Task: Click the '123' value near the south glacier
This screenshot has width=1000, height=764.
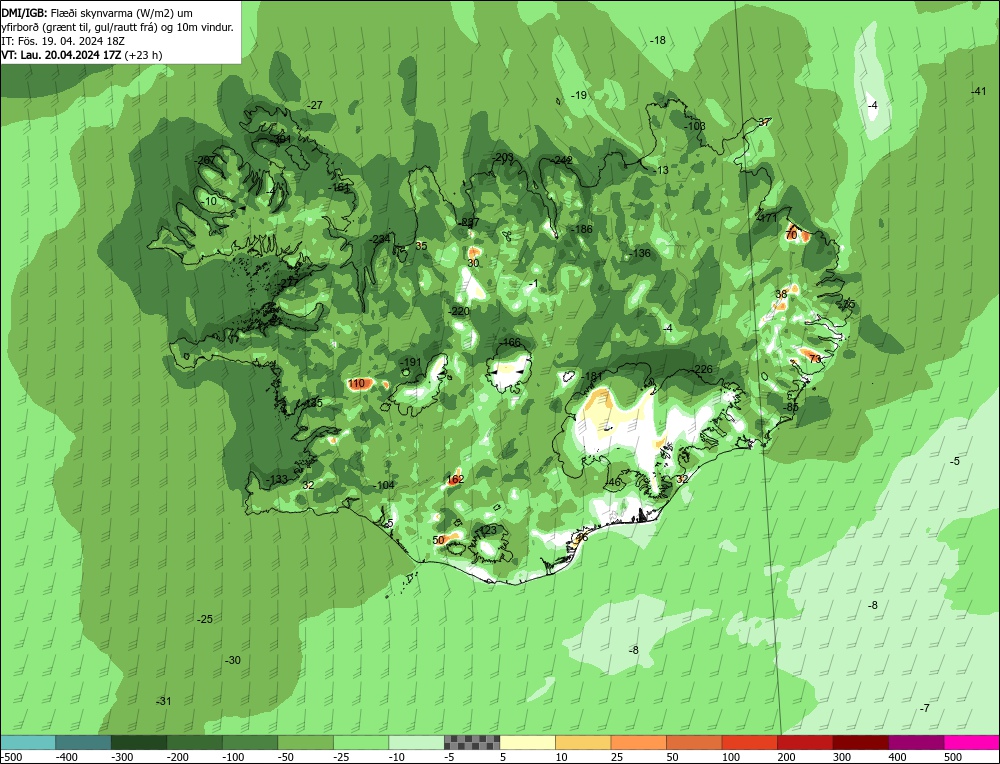Action: coord(488,531)
